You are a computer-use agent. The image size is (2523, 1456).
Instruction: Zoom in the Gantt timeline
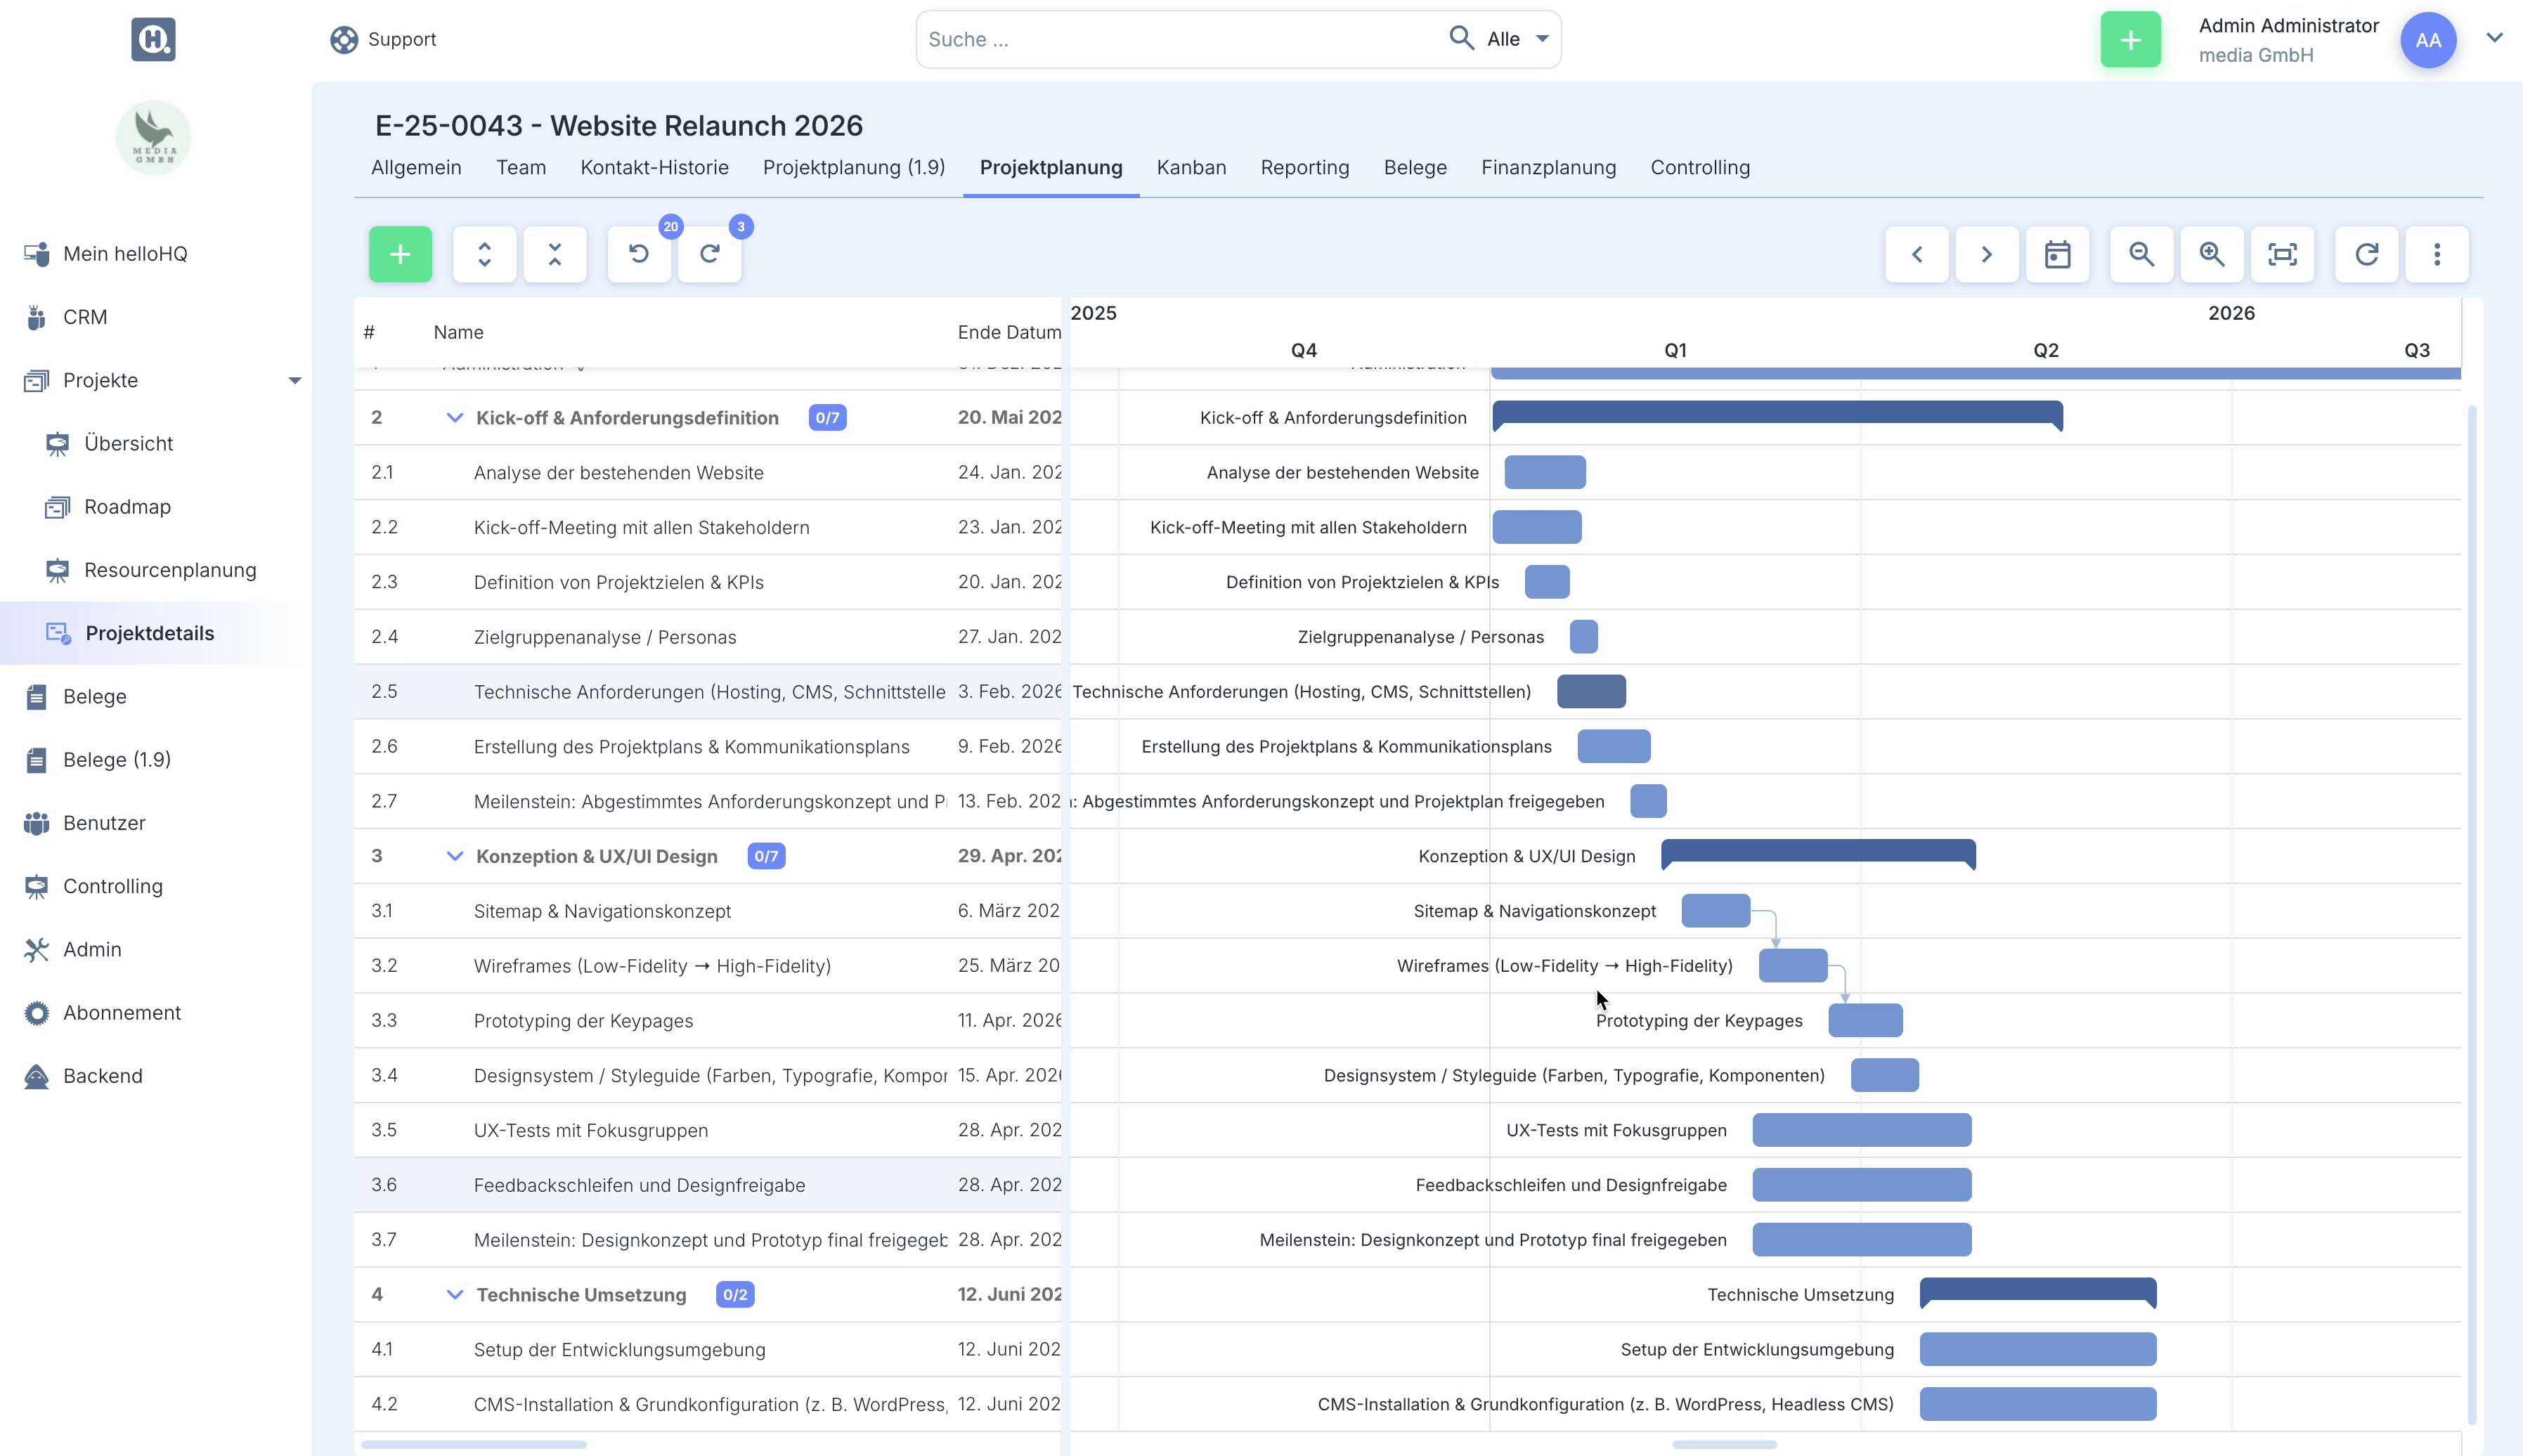[2212, 254]
